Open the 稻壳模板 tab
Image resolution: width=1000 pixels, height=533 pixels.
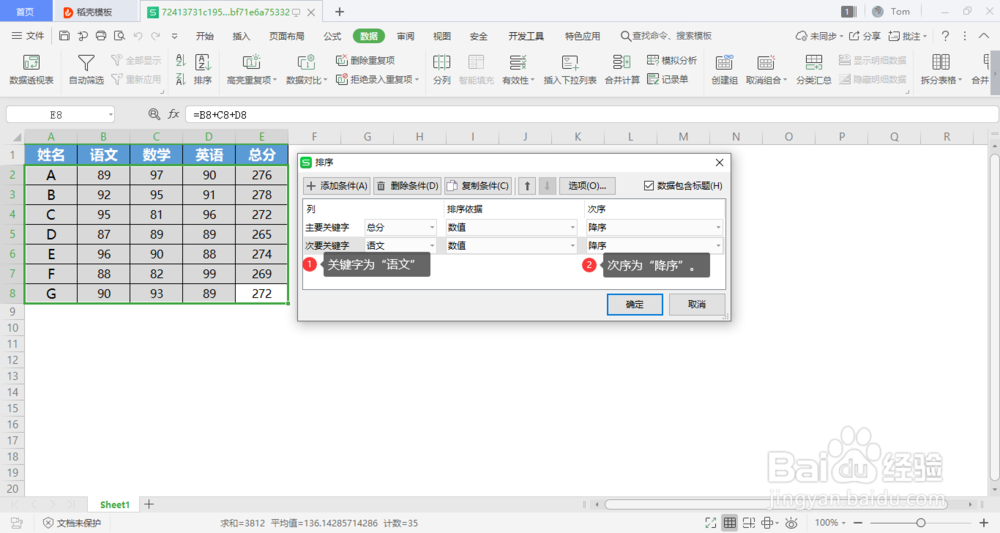[94, 12]
